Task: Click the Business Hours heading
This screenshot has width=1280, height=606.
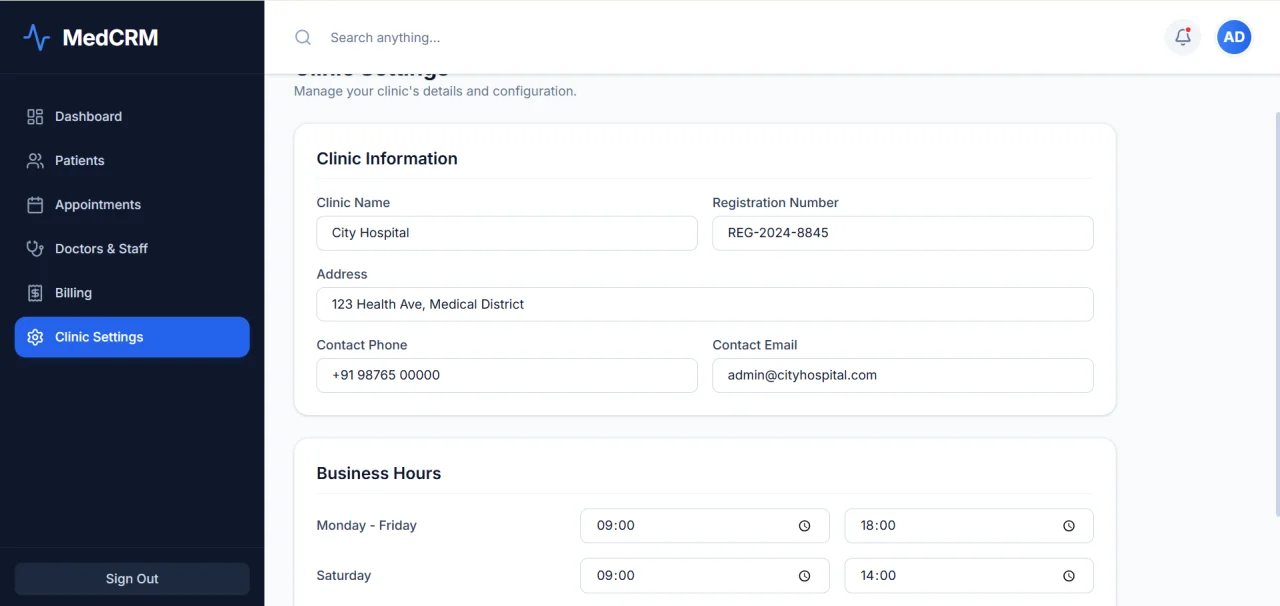Action: coord(379,473)
